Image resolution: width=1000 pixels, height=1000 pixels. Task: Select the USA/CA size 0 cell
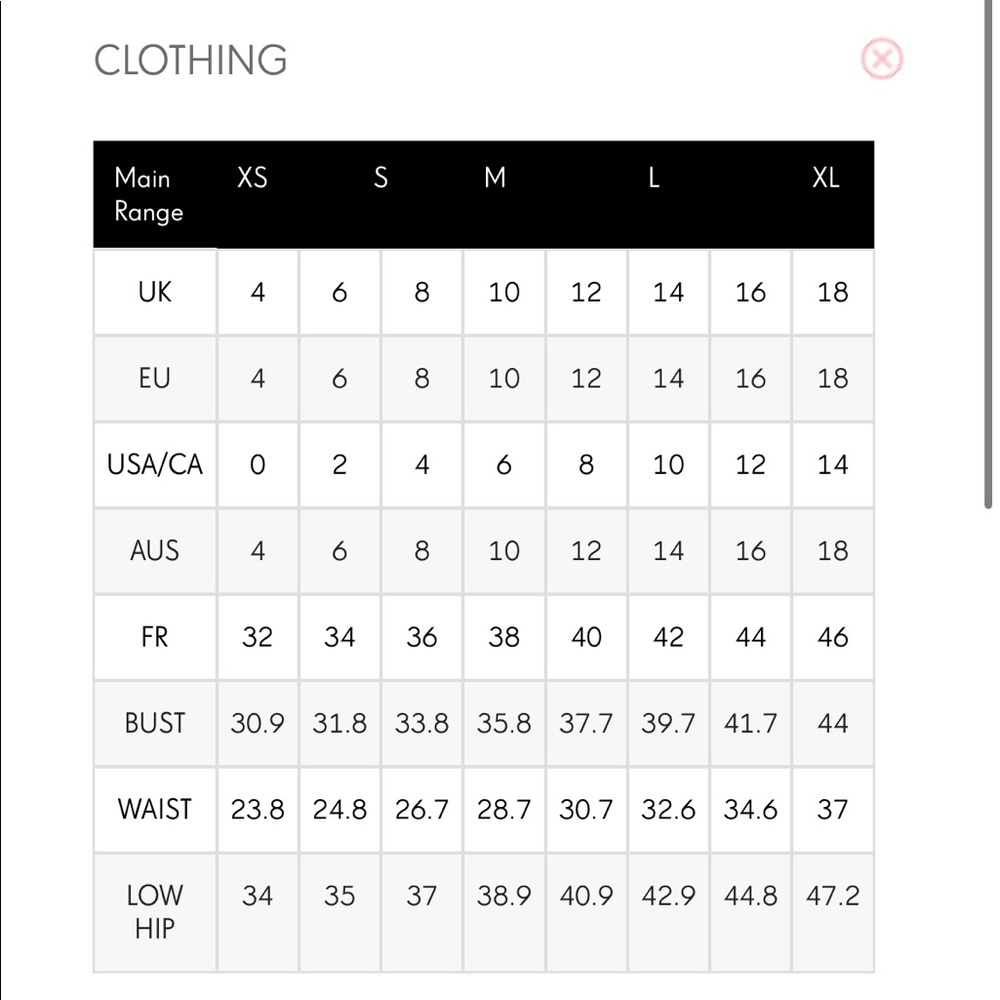click(258, 464)
